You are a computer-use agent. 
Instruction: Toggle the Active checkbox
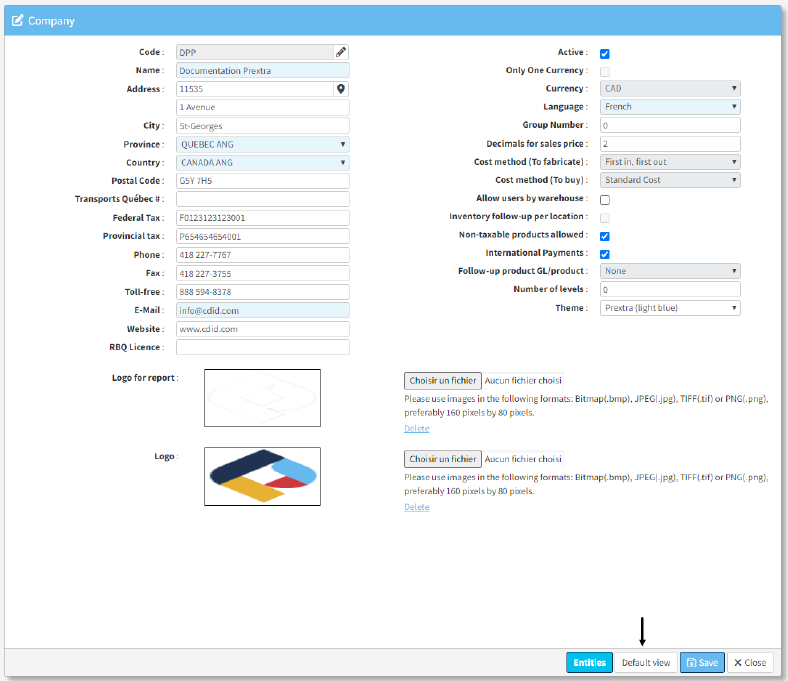pos(605,54)
